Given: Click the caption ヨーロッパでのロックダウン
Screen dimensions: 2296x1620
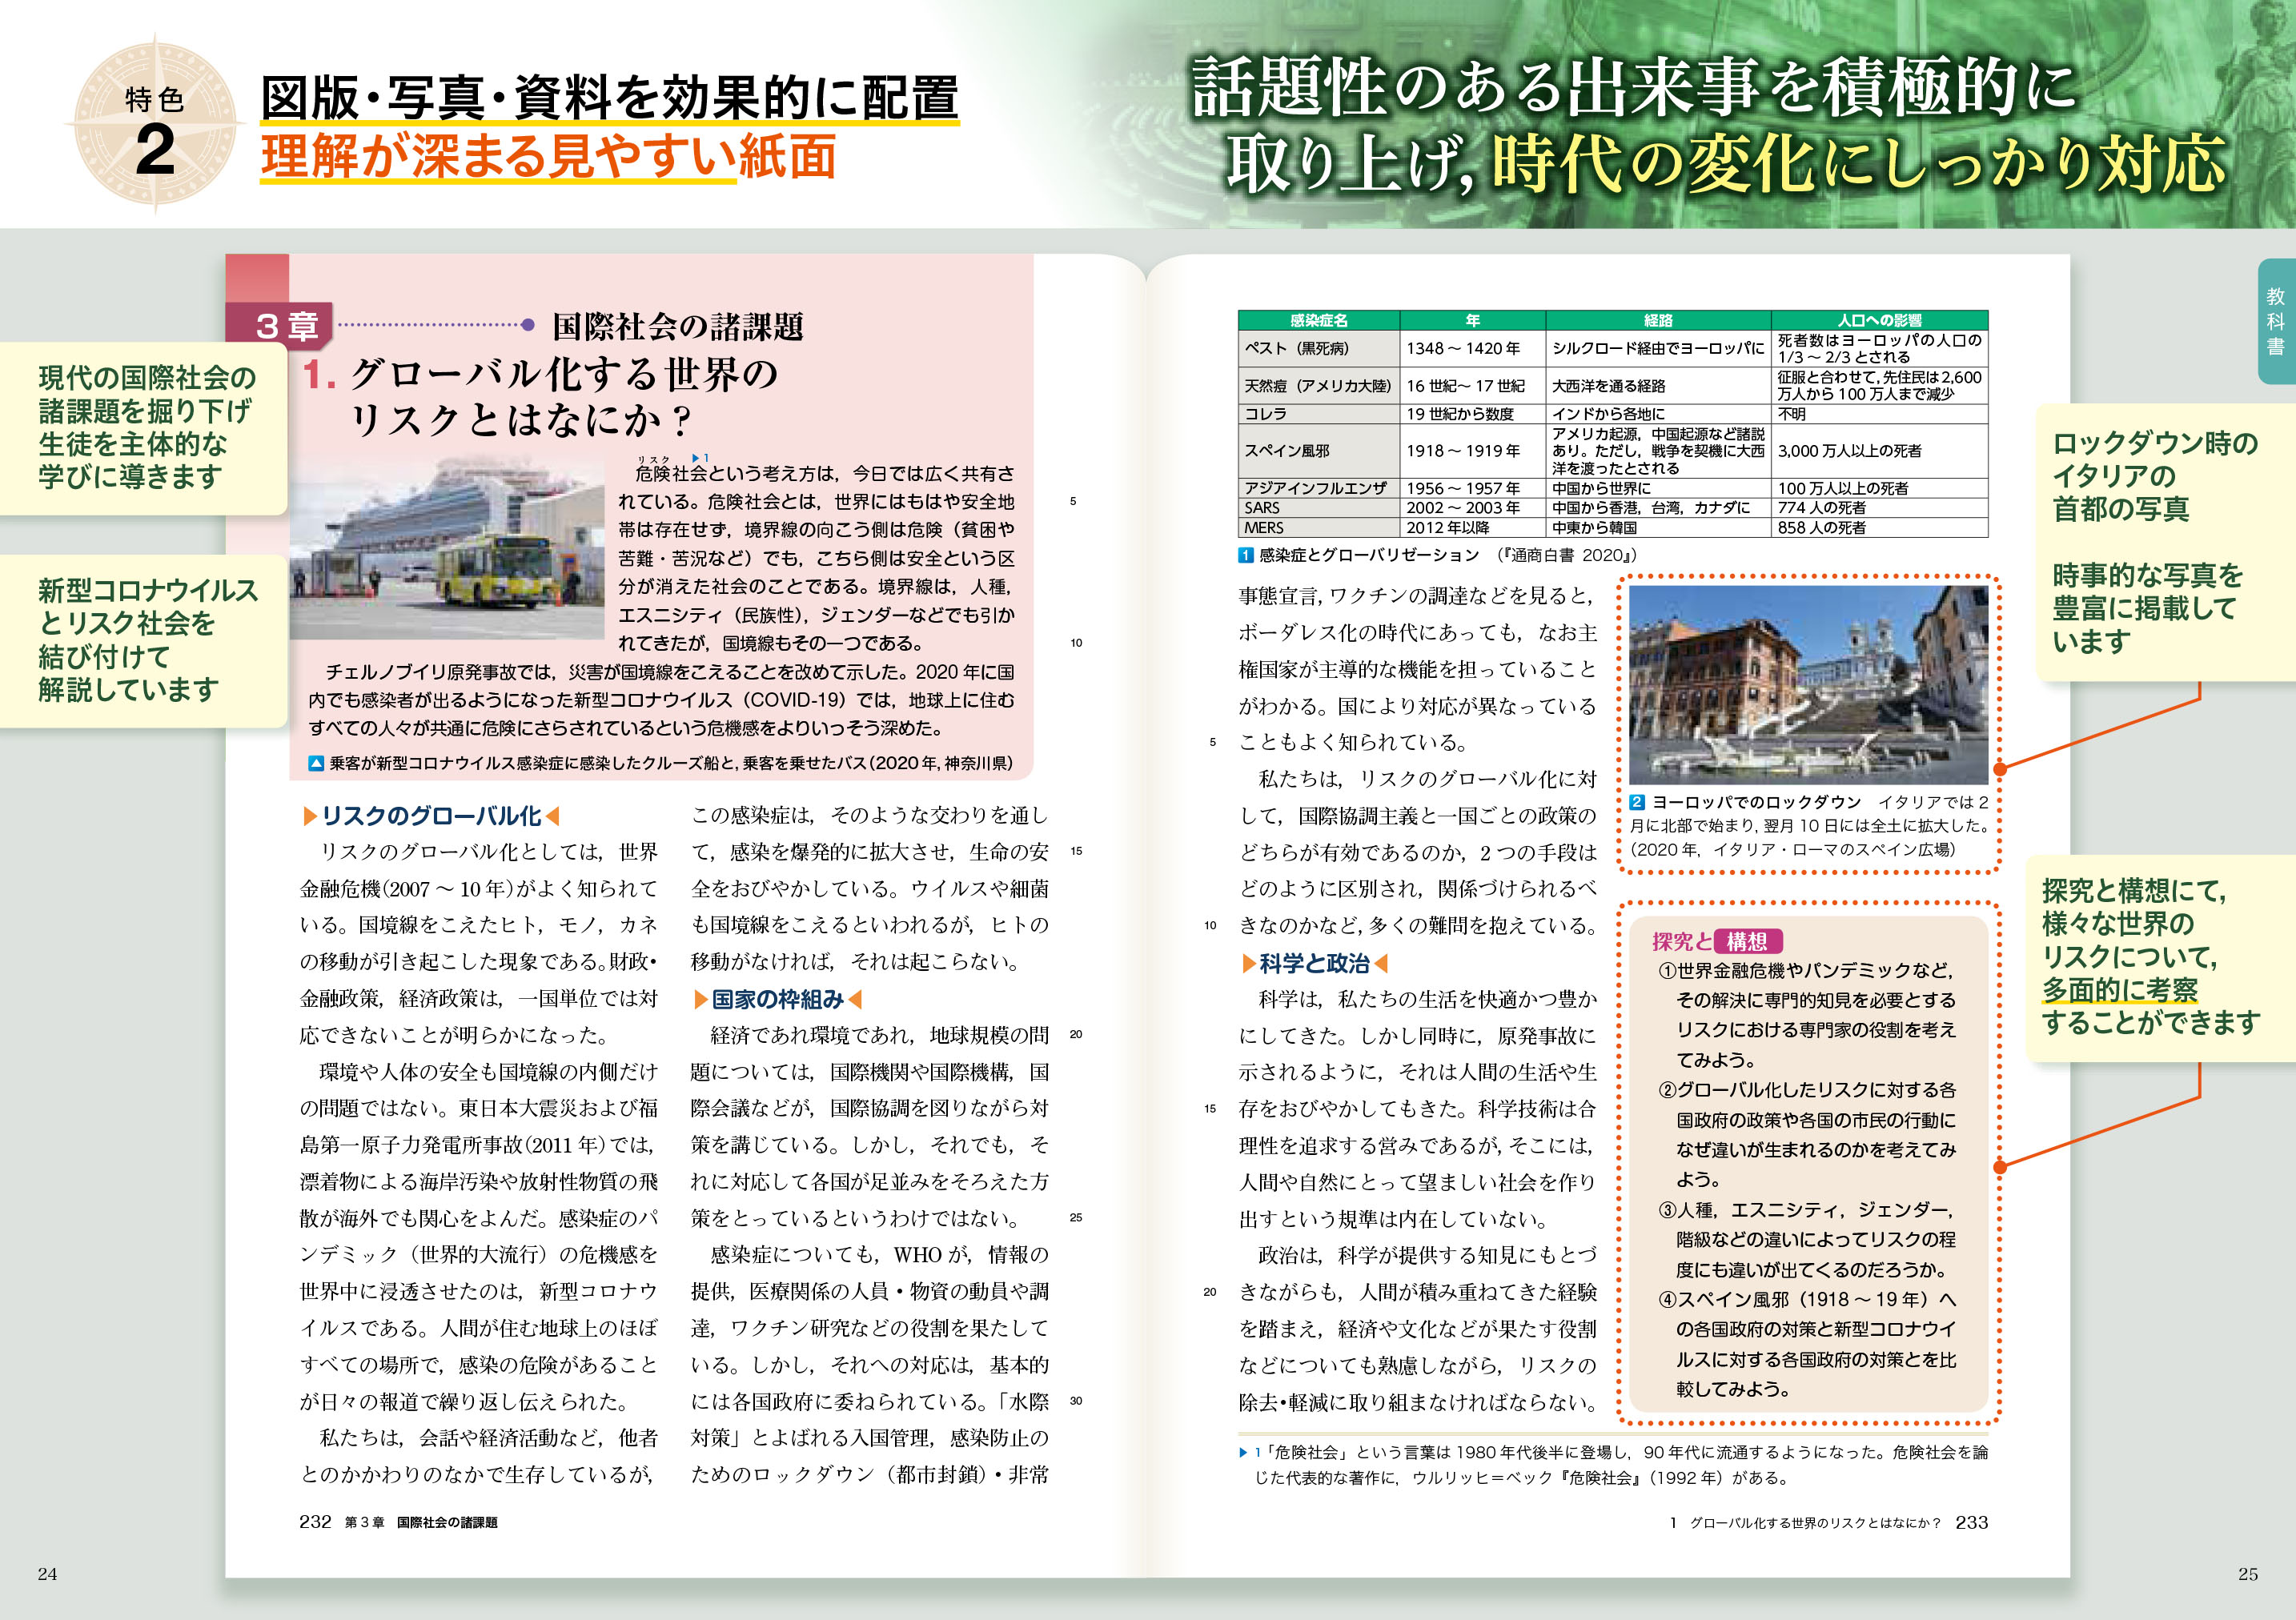Looking at the screenshot, I should click(1756, 802).
